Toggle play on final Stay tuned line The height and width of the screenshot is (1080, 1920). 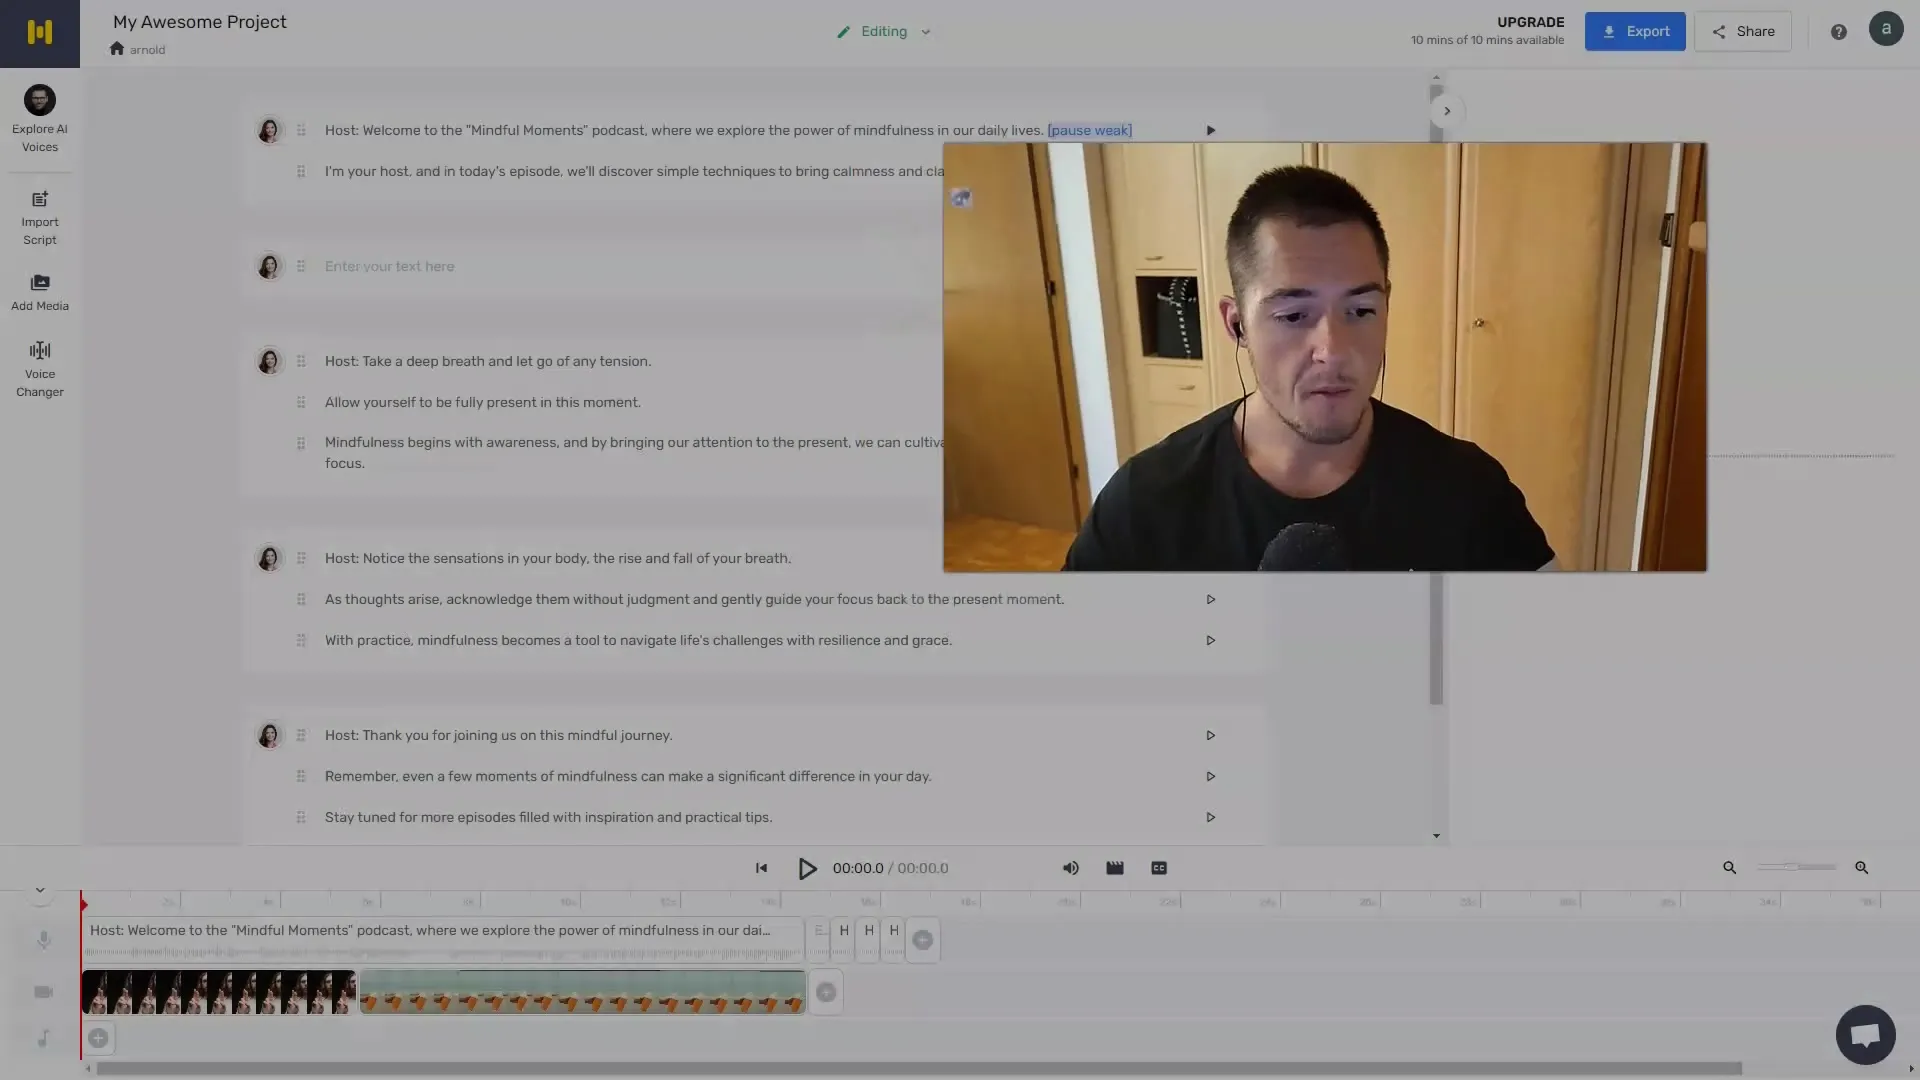tap(1211, 816)
